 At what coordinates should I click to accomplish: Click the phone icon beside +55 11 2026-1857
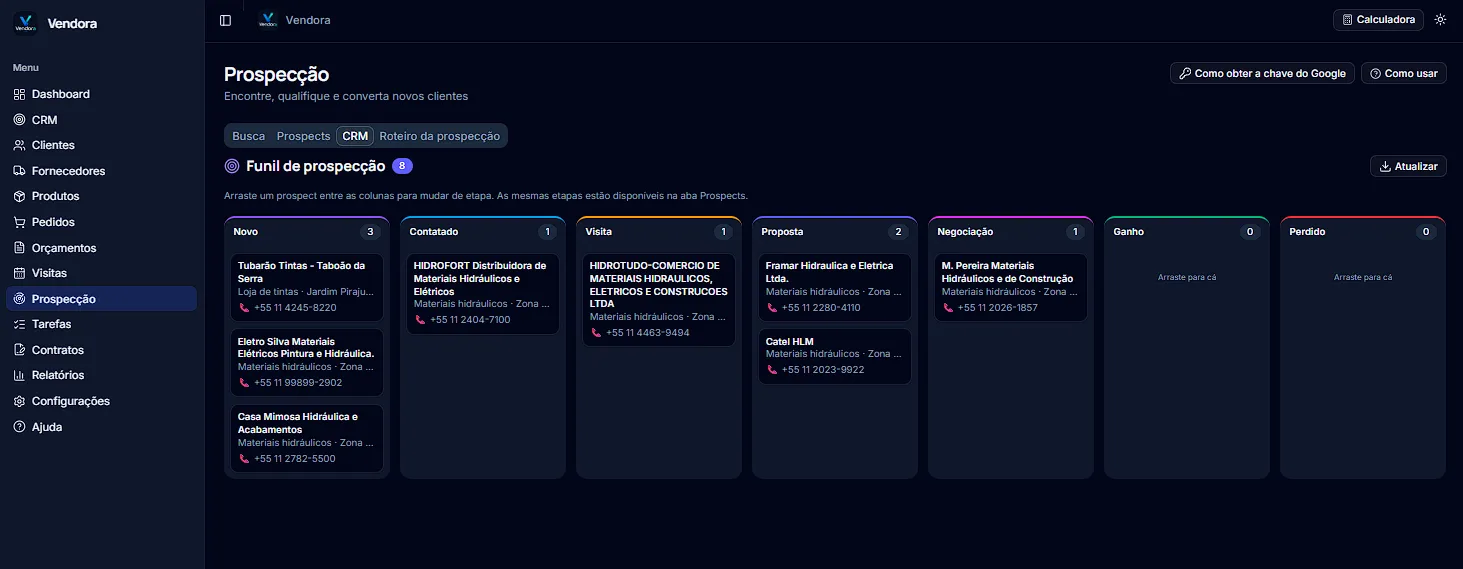[948, 308]
